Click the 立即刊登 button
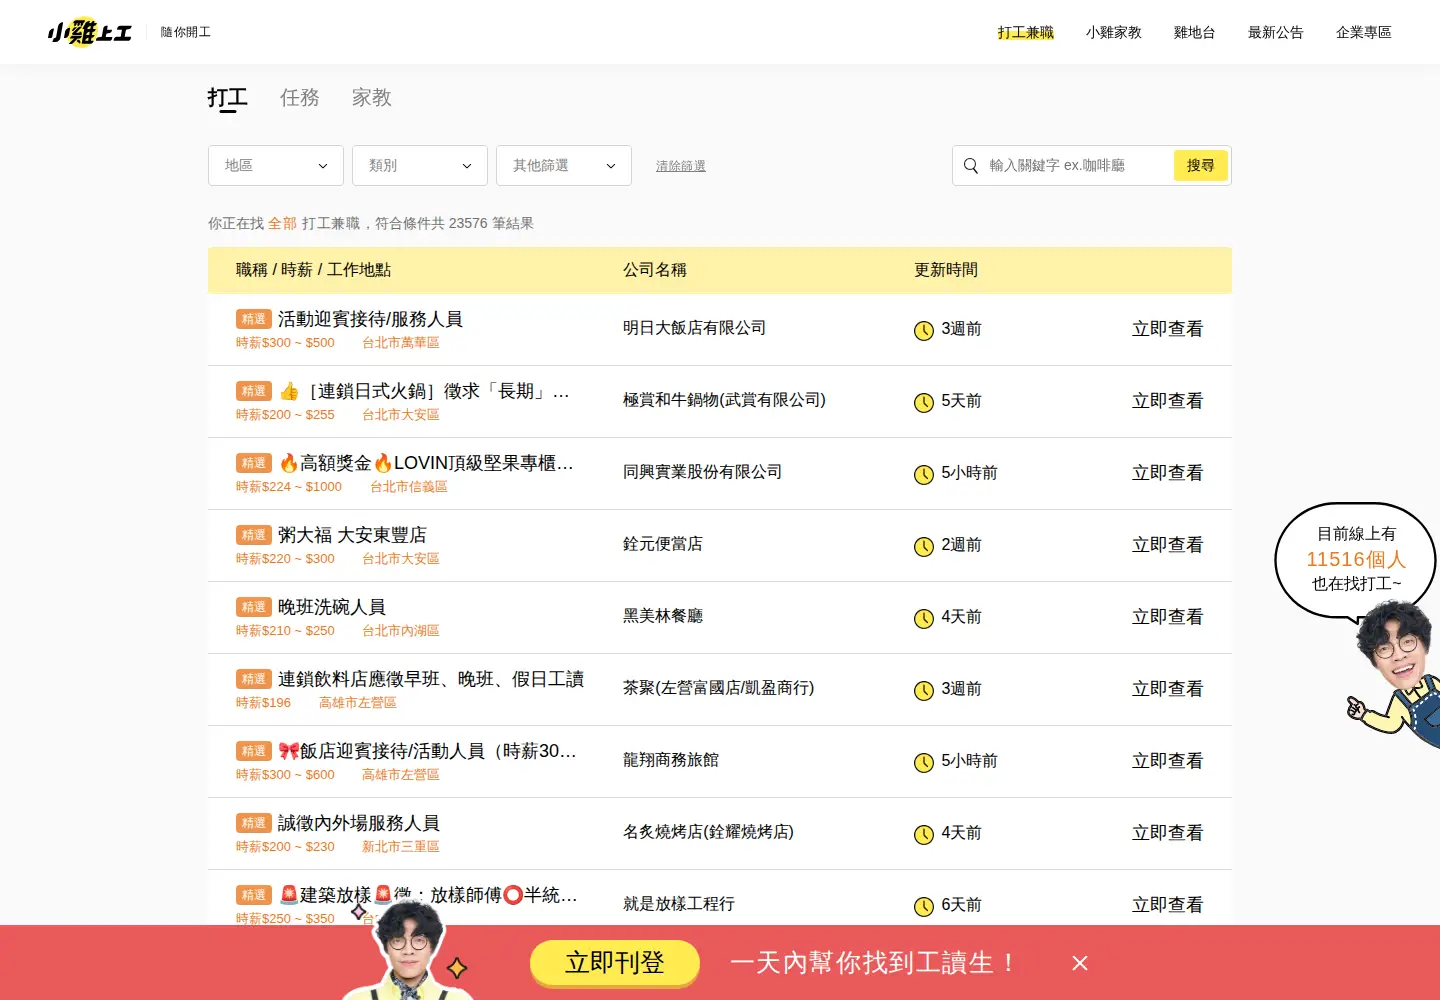Screen dimensions: 1440x1000 [615, 963]
